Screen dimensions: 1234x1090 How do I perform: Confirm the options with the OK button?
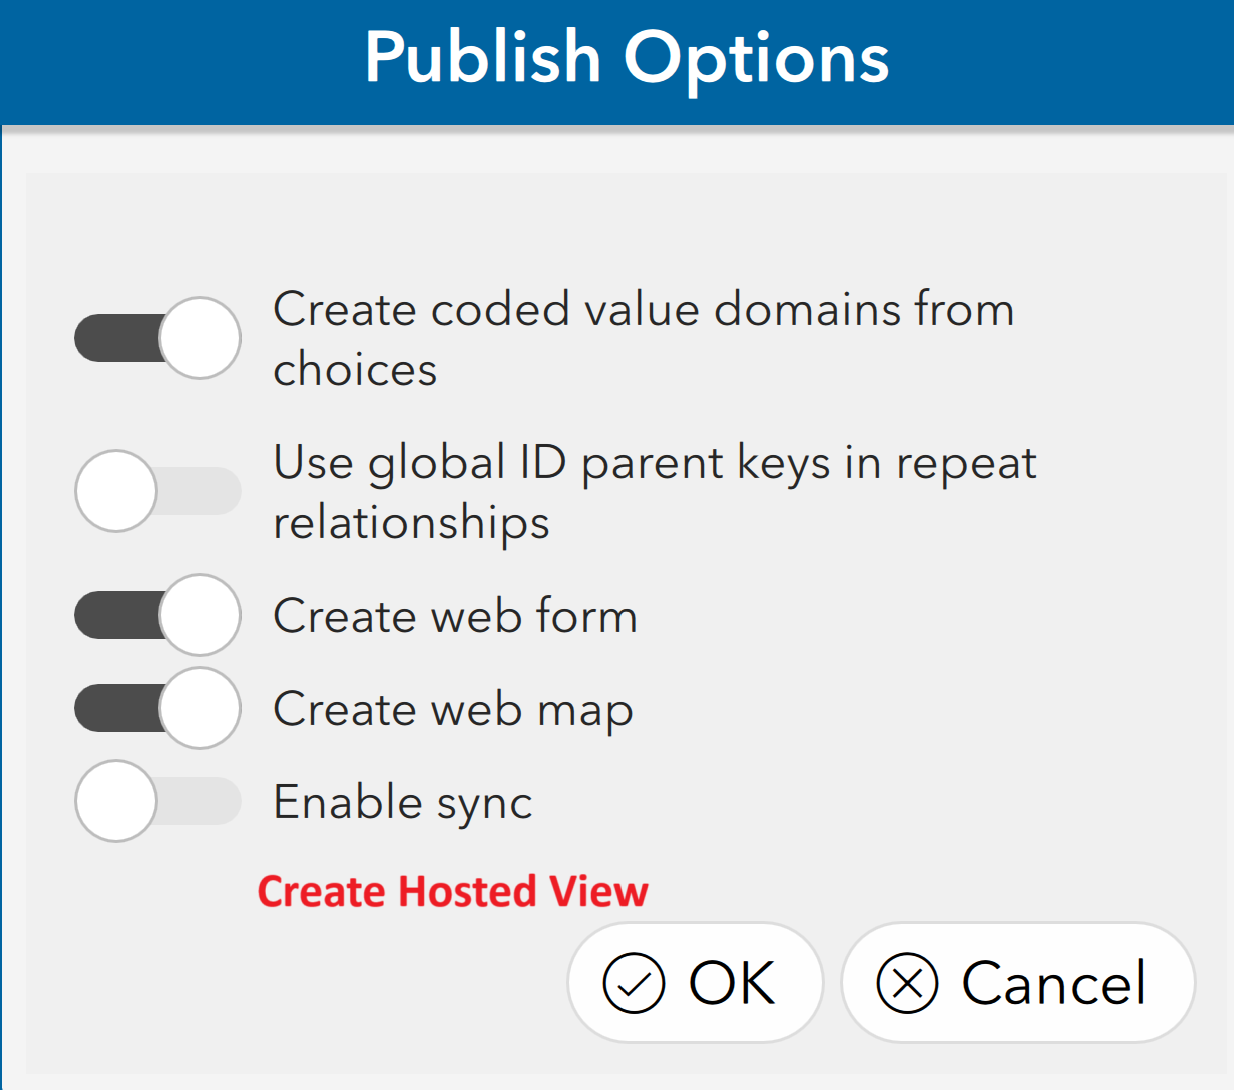[x=695, y=982]
